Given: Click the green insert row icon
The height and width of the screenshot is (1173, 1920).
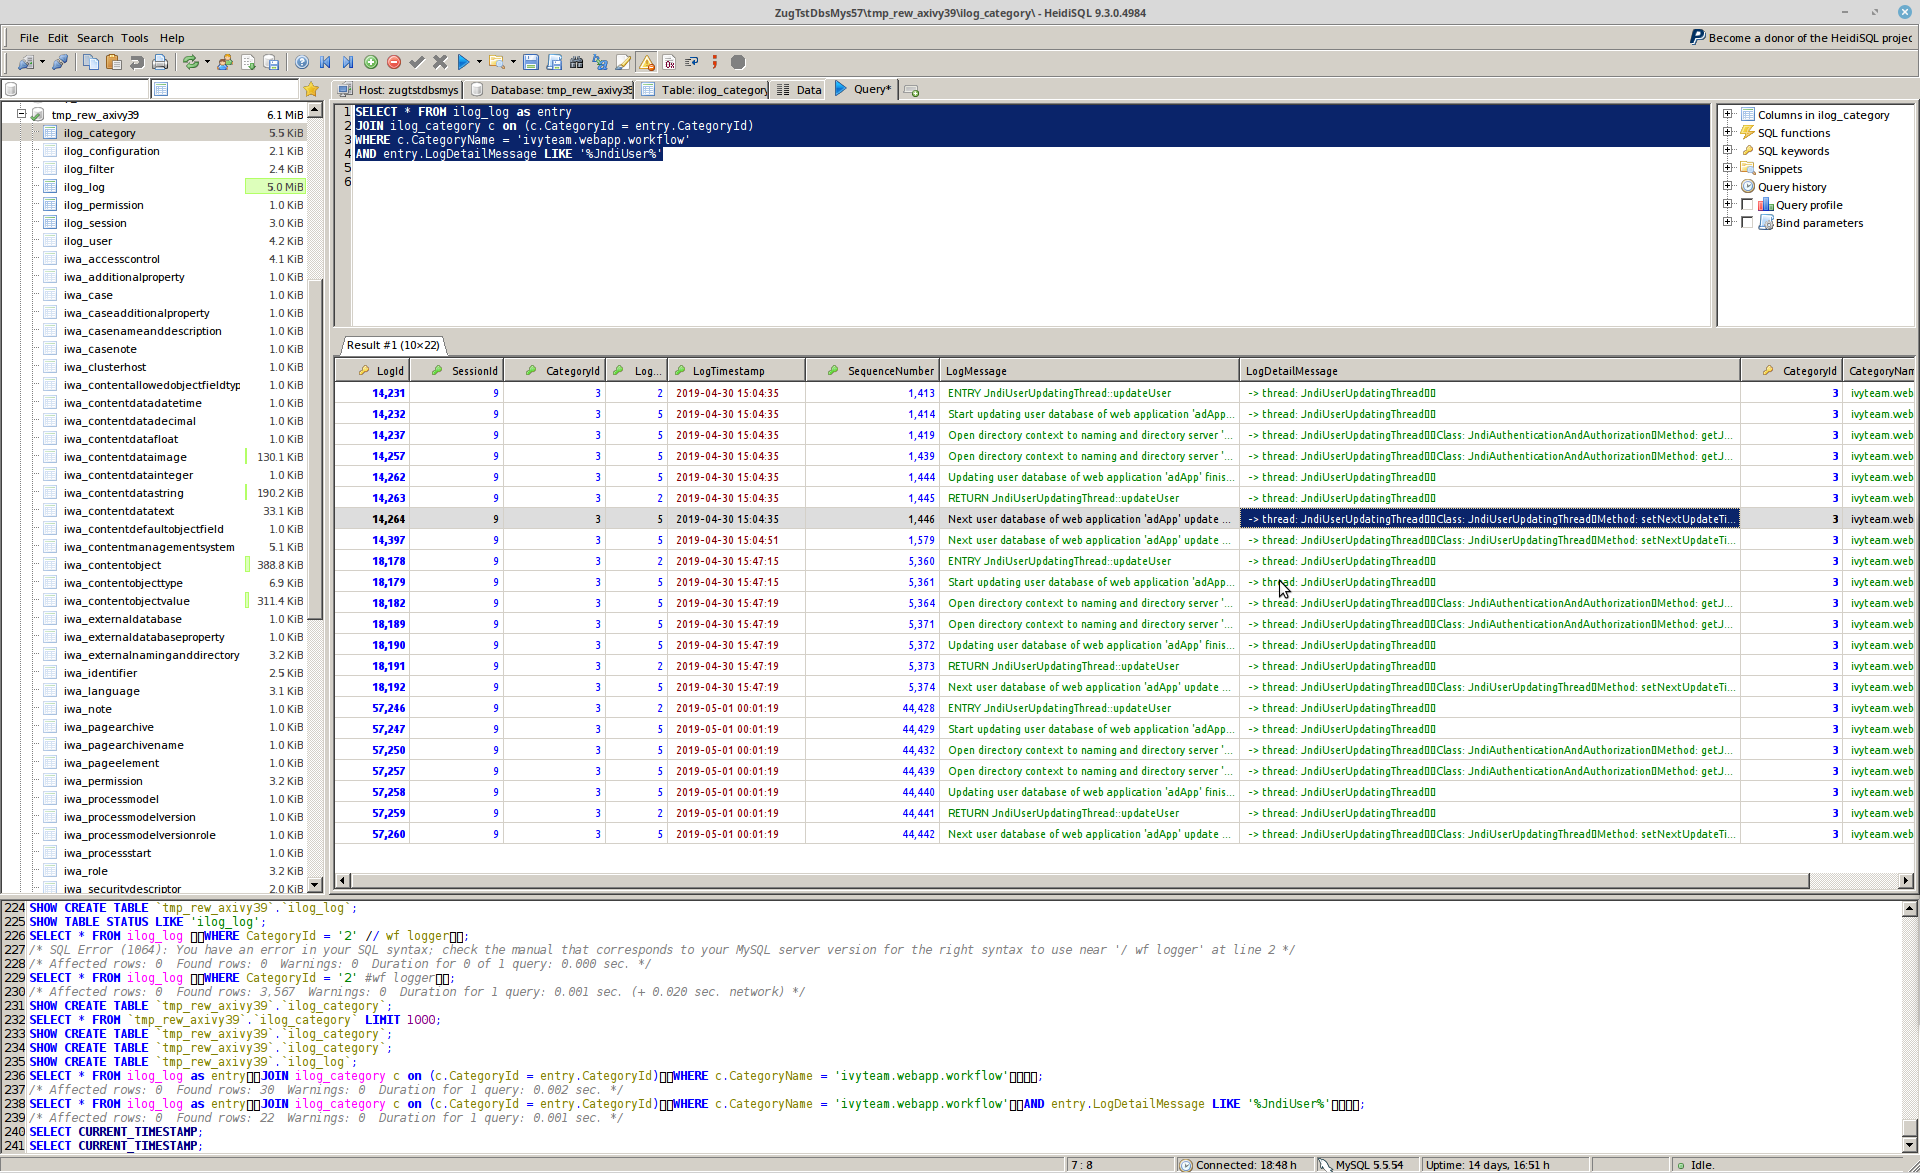Looking at the screenshot, I should (x=371, y=62).
